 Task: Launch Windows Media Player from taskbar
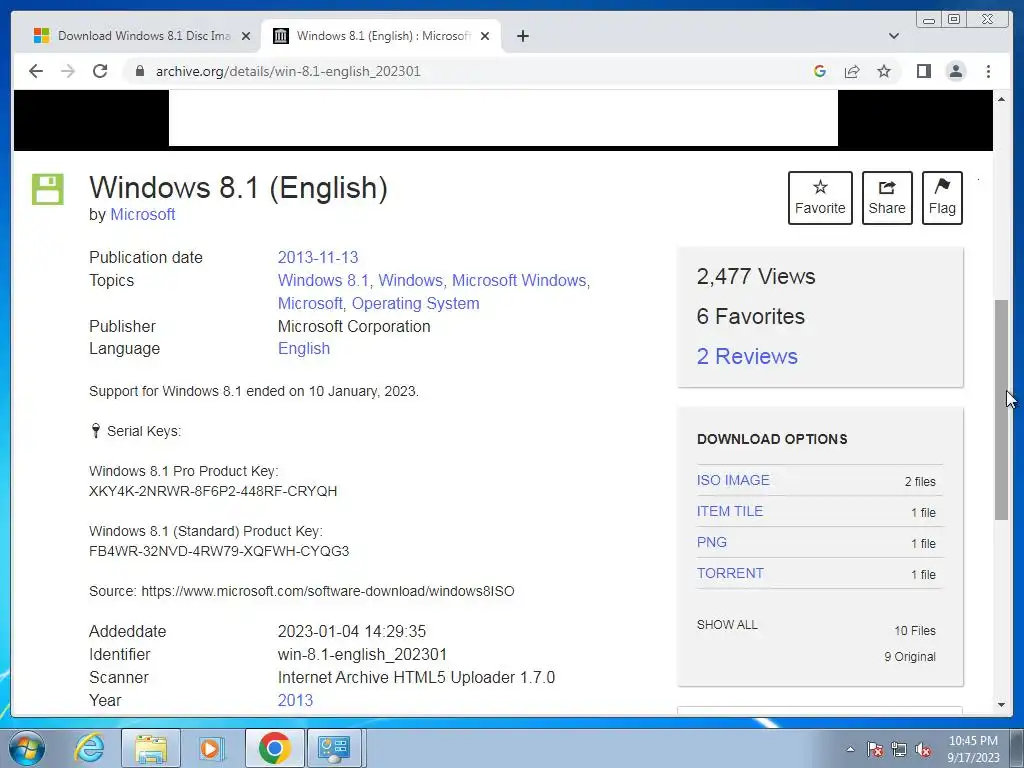[x=211, y=748]
